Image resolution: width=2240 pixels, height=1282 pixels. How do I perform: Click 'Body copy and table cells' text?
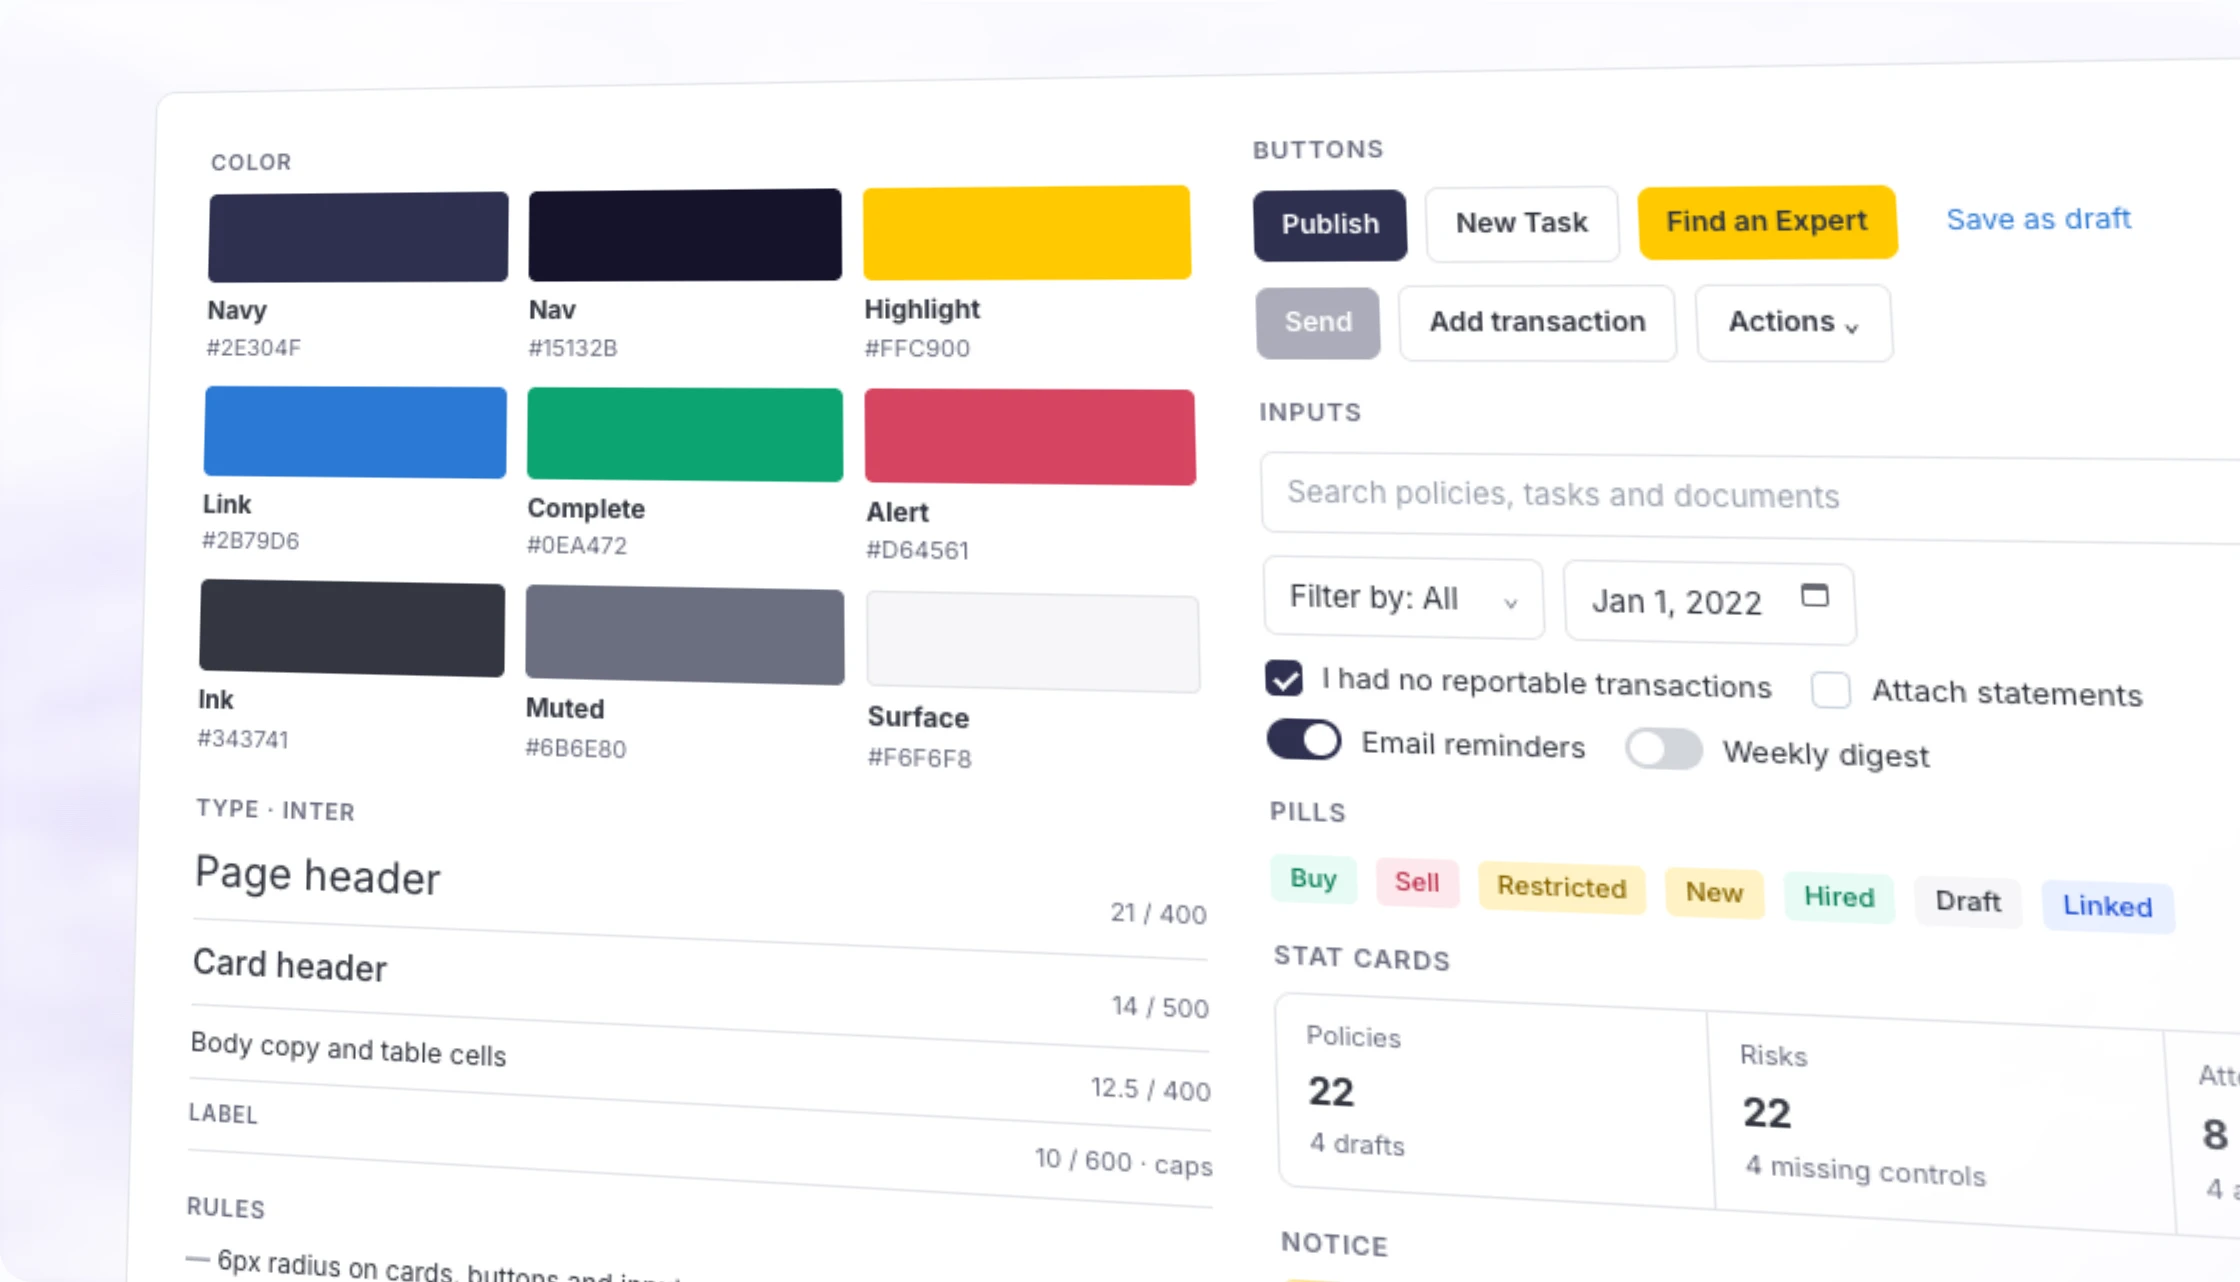pos(348,1049)
